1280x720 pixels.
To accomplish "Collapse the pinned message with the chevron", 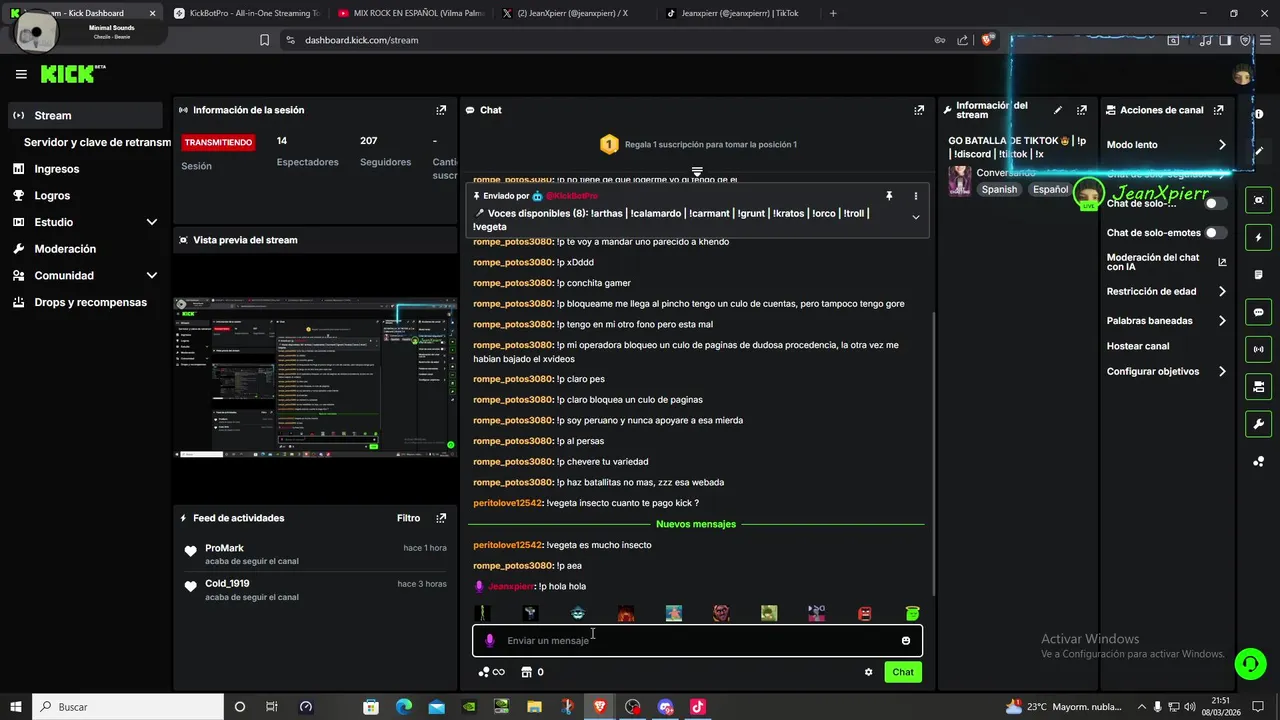I will click(x=915, y=217).
